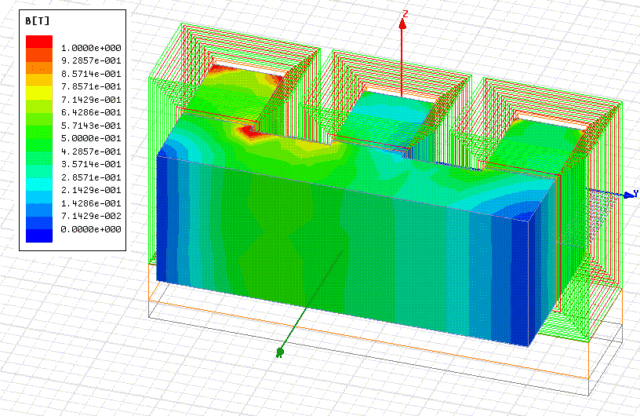Click the legend value 4.2857e-001
640x416 pixels.
[x=91, y=151]
